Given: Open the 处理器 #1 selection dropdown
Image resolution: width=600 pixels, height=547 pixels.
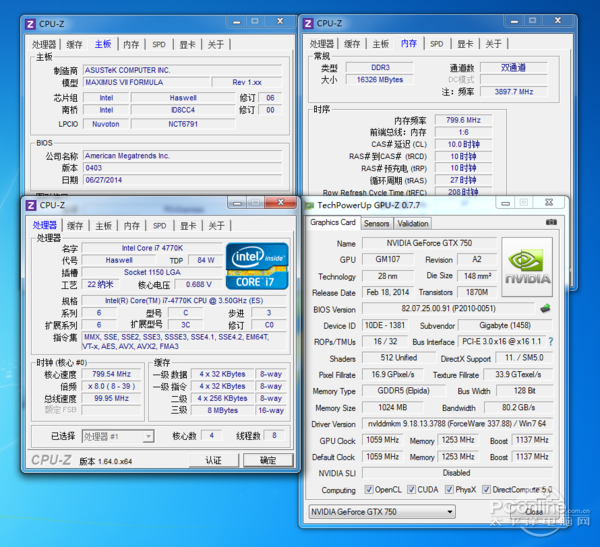Looking at the screenshot, I should click(x=118, y=437).
